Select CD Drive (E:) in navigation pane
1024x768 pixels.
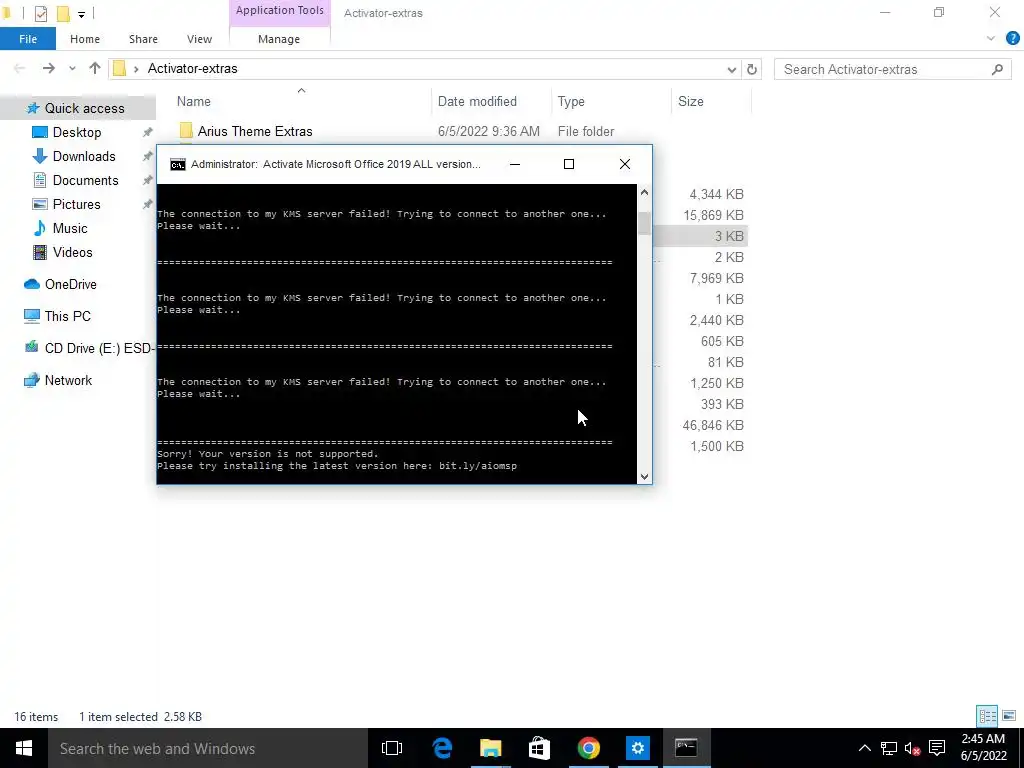pos(88,349)
